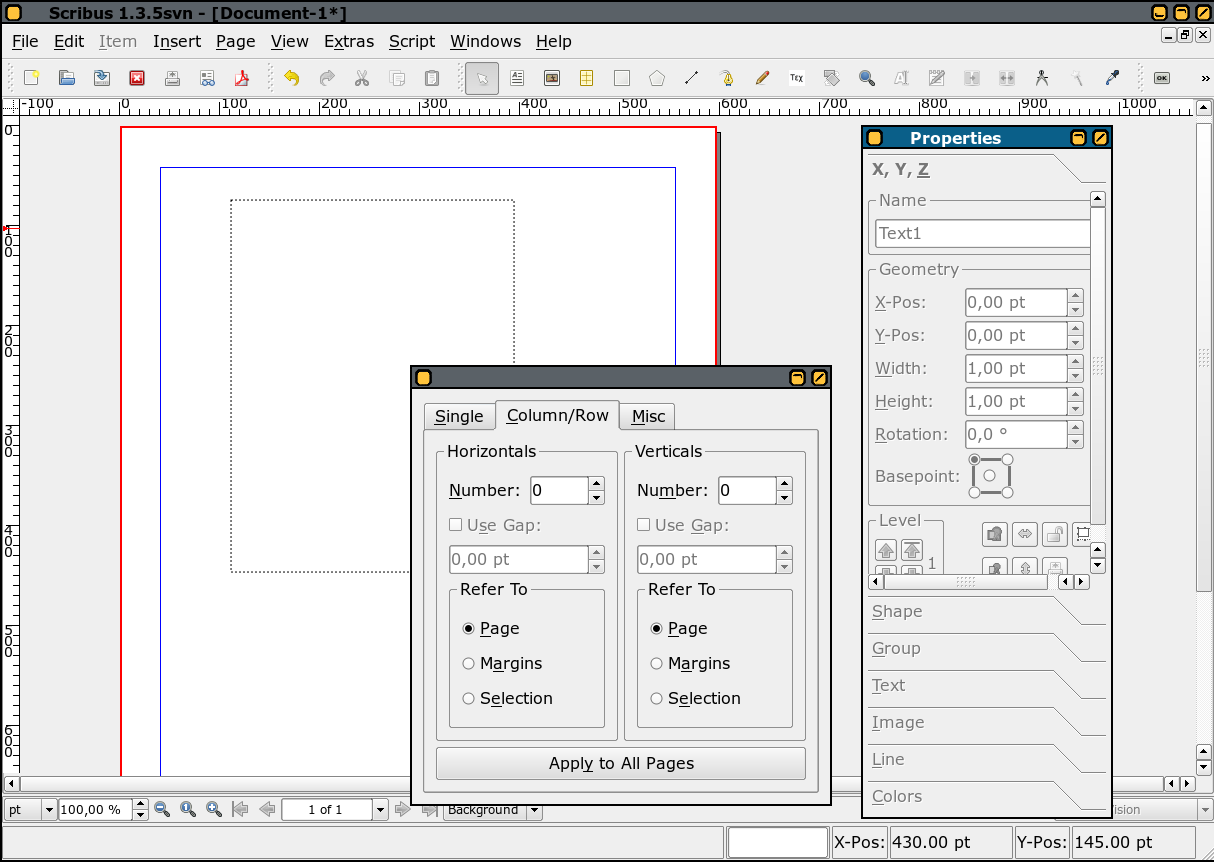Click the horizontal flip arrows button in Properties
Viewport: 1214px width, 862px height.
click(1025, 534)
